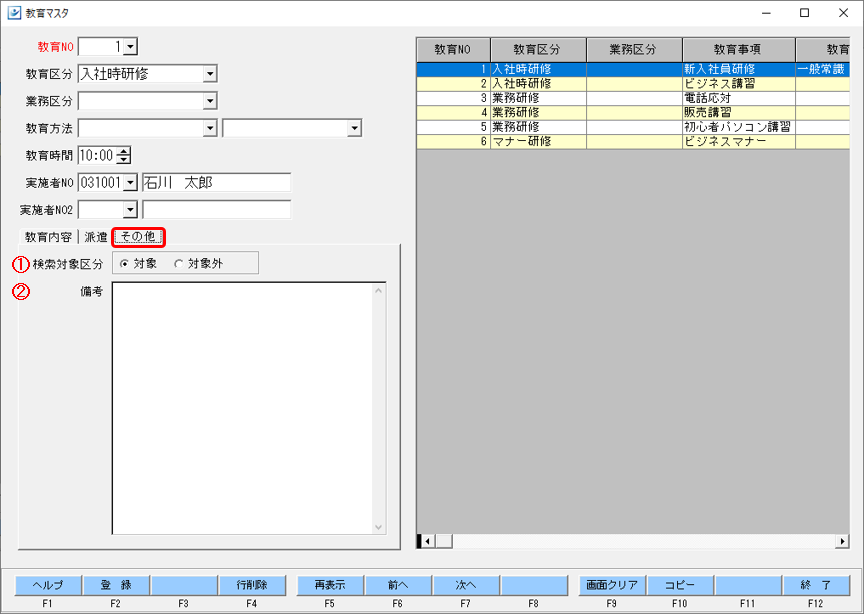Image resolution: width=864 pixels, height=614 pixels.
Task: Click the 終了 F12 button
Action: coord(816,585)
